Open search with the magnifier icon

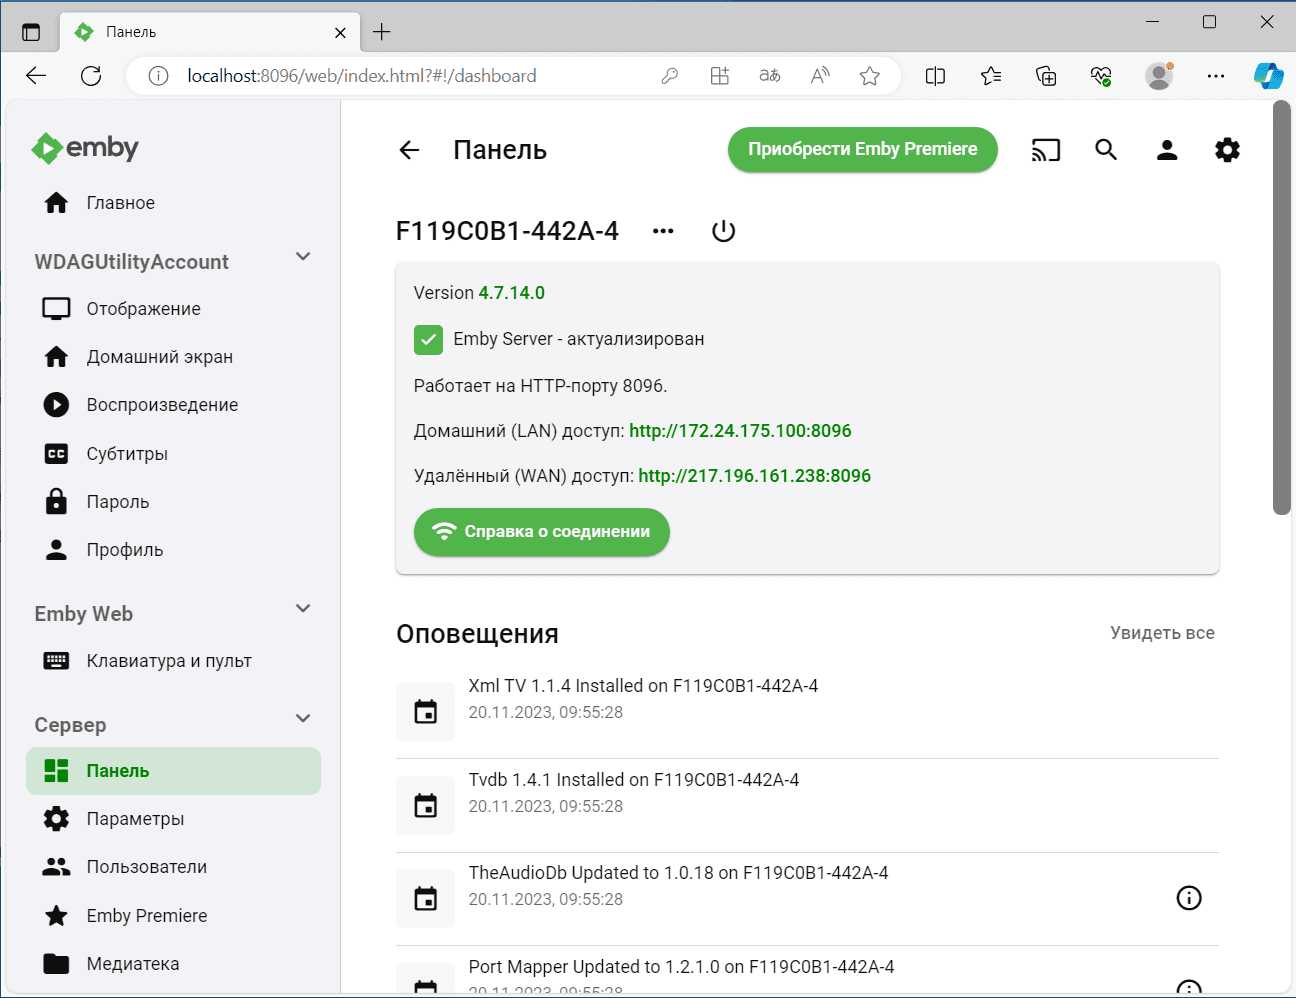click(x=1105, y=150)
